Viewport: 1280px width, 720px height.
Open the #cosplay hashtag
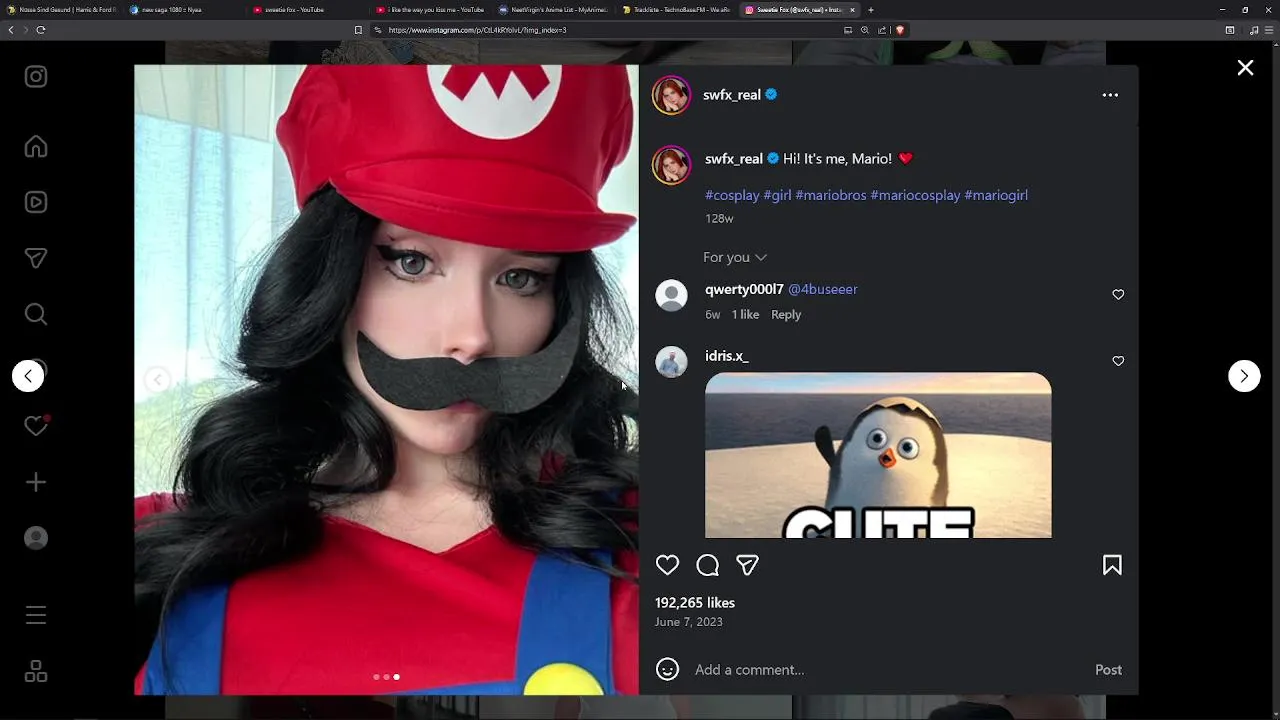tap(732, 195)
